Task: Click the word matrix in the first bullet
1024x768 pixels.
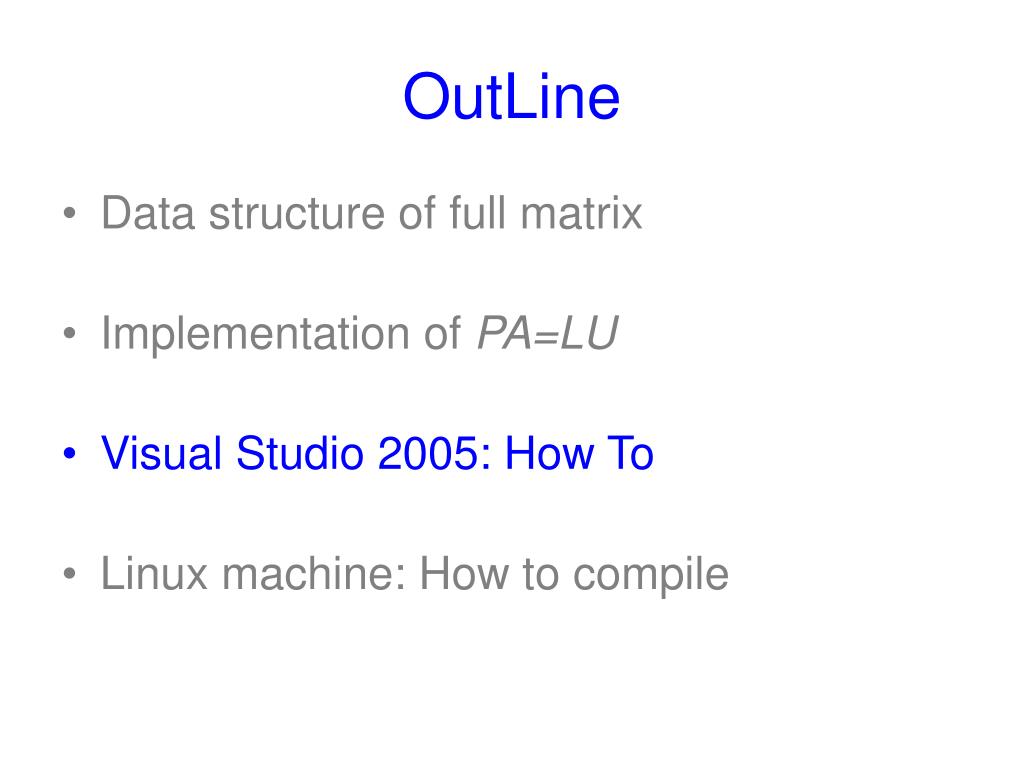Action: click(x=581, y=214)
